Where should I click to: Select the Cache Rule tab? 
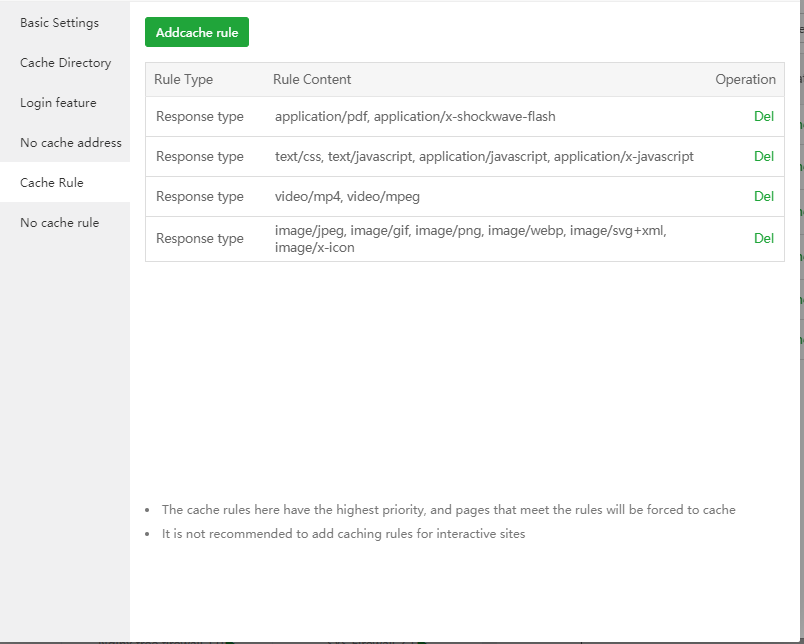coord(52,183)
